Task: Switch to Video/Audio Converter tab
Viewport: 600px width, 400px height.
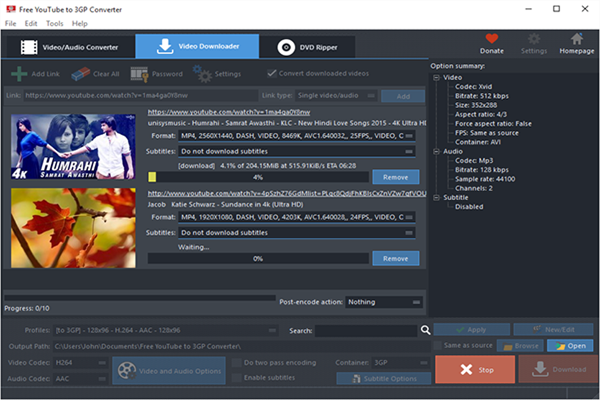Action: pos(70,47)
